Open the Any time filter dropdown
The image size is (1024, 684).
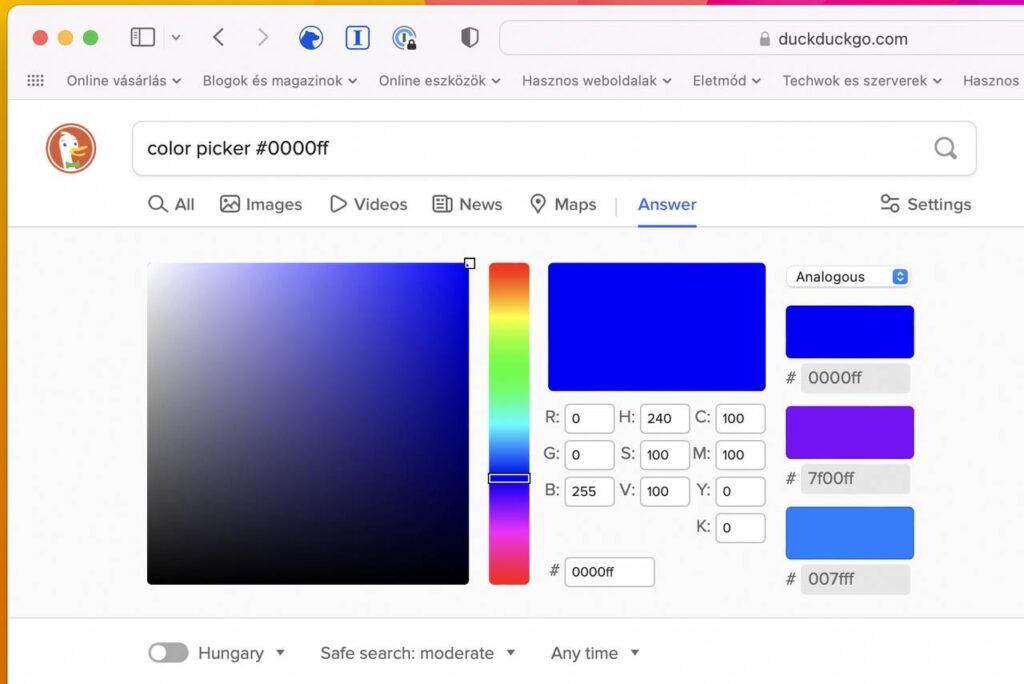(x=595, y=653)
